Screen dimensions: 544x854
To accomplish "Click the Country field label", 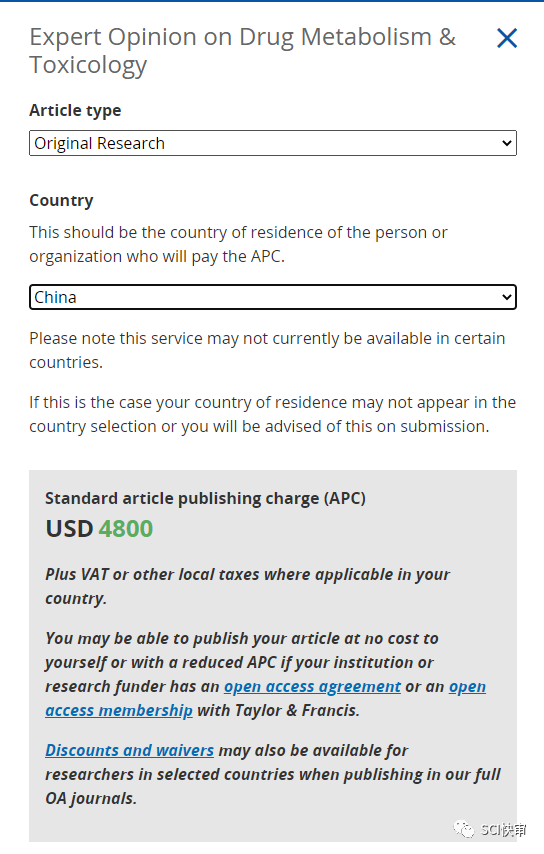I will pyautogui.click(x=61, y=200).
